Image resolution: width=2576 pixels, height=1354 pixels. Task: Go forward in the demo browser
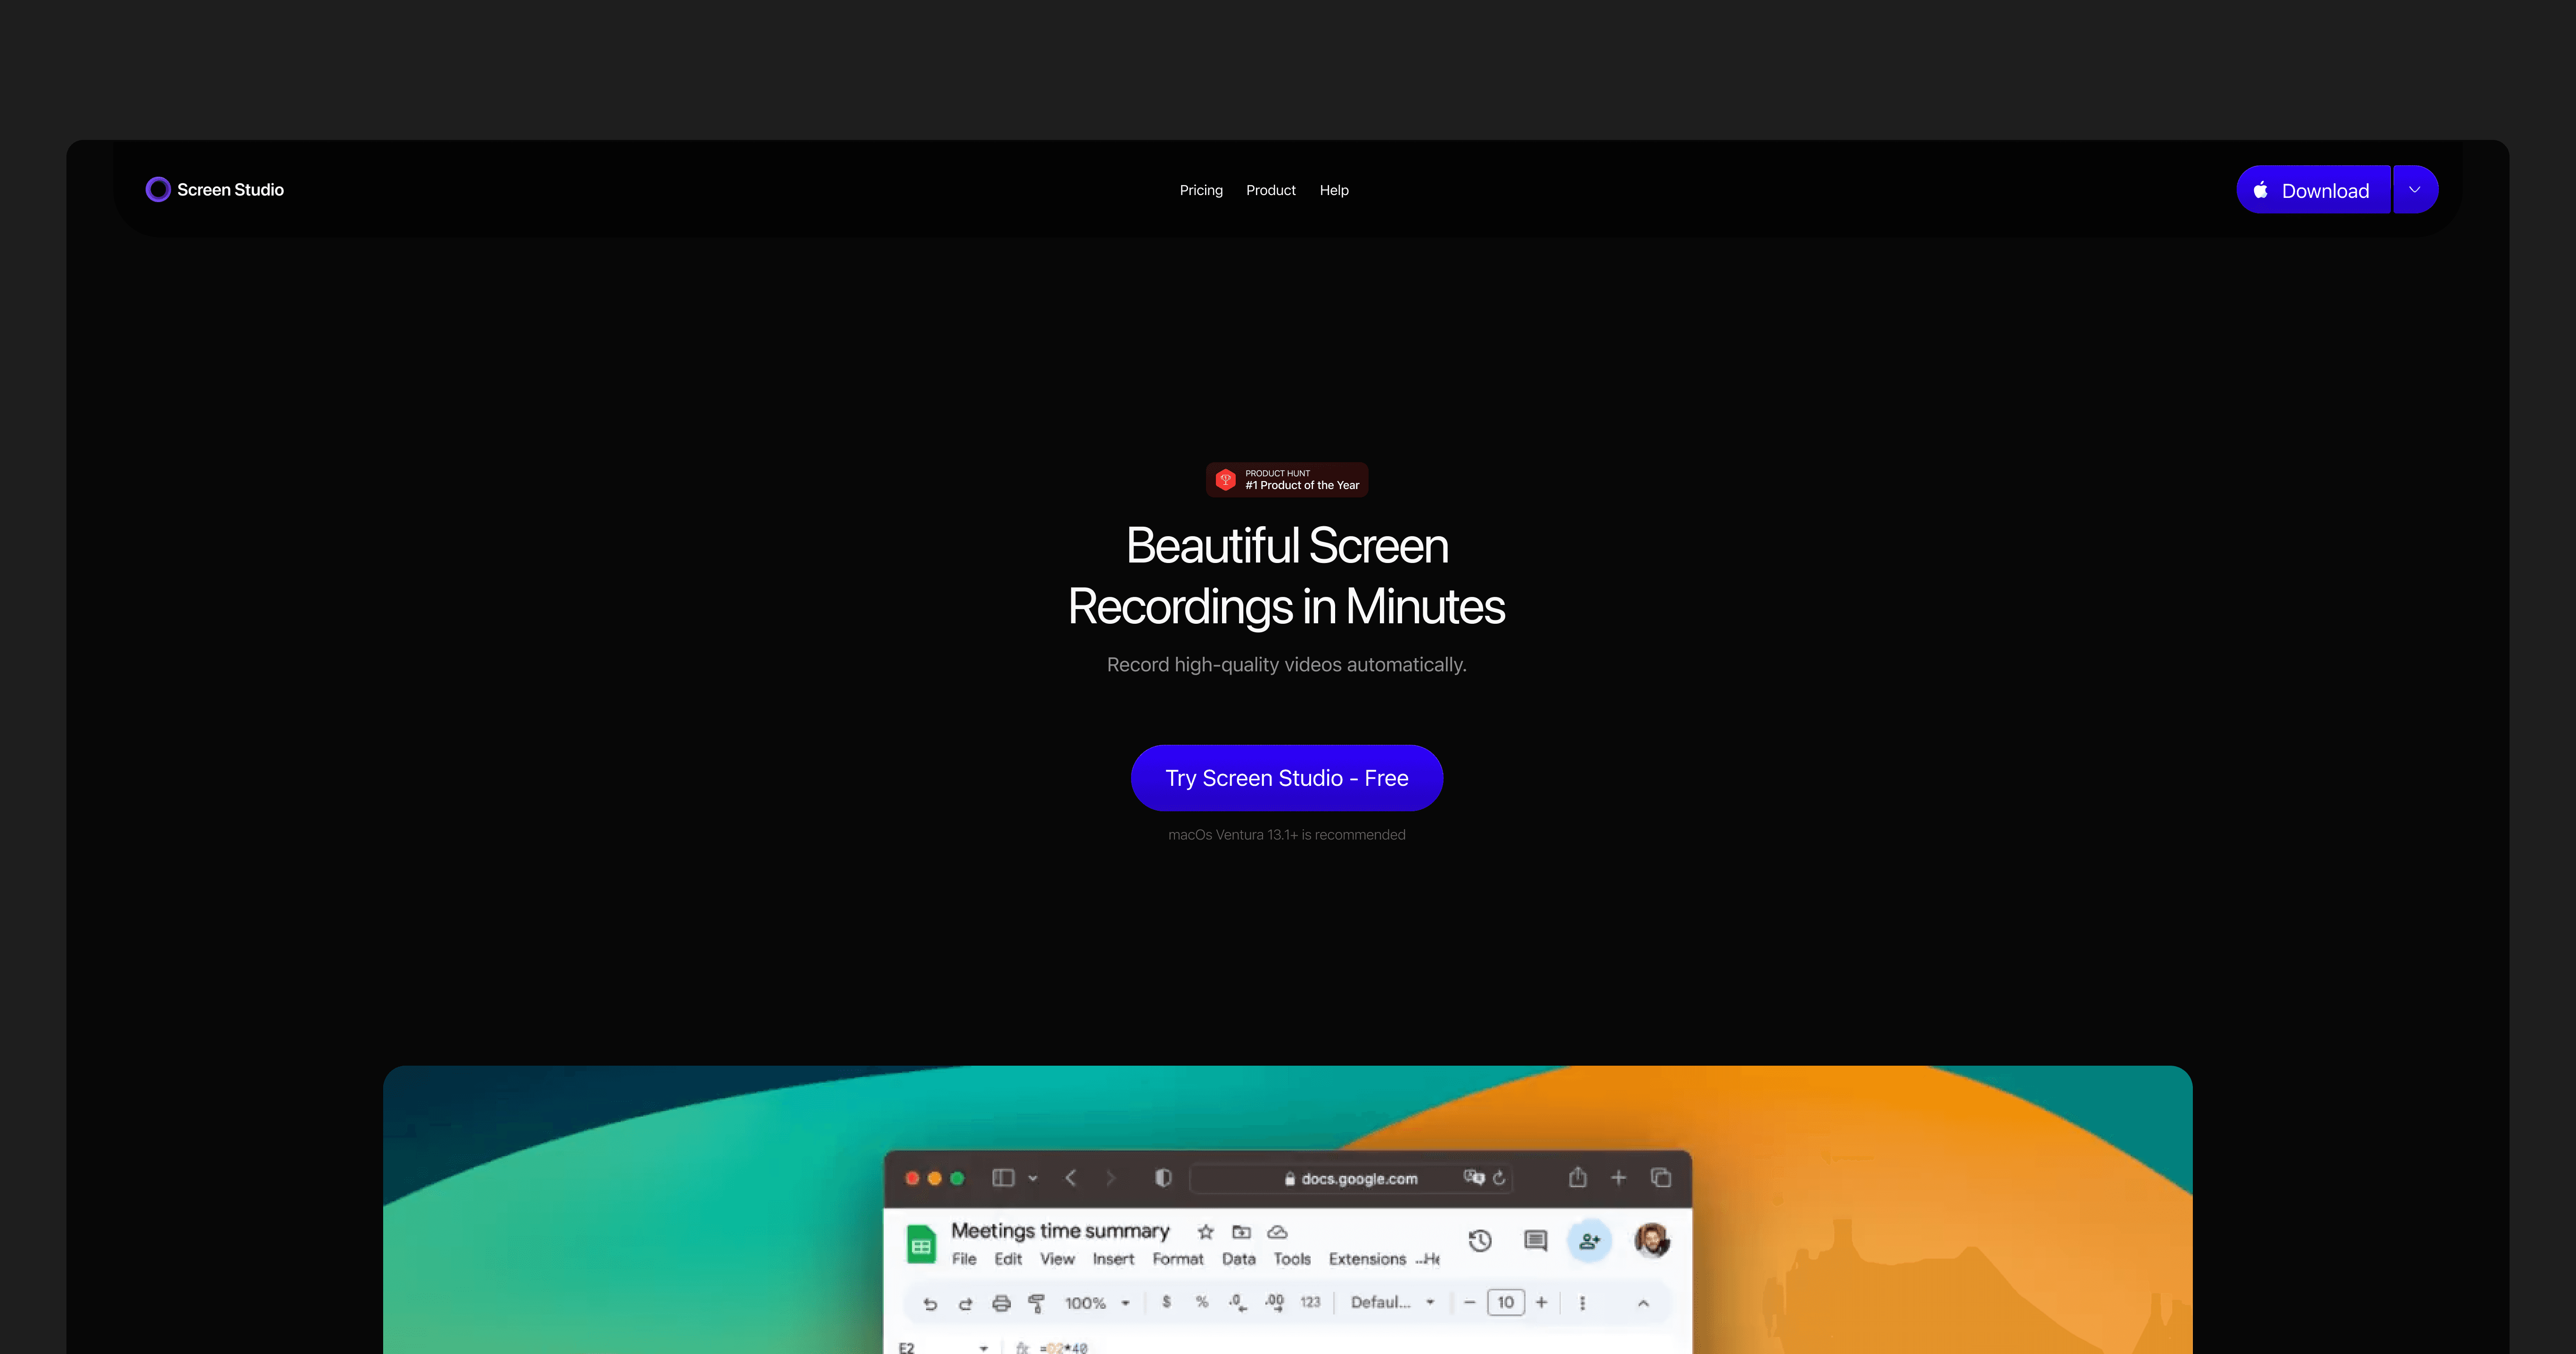point(1110,1178)
